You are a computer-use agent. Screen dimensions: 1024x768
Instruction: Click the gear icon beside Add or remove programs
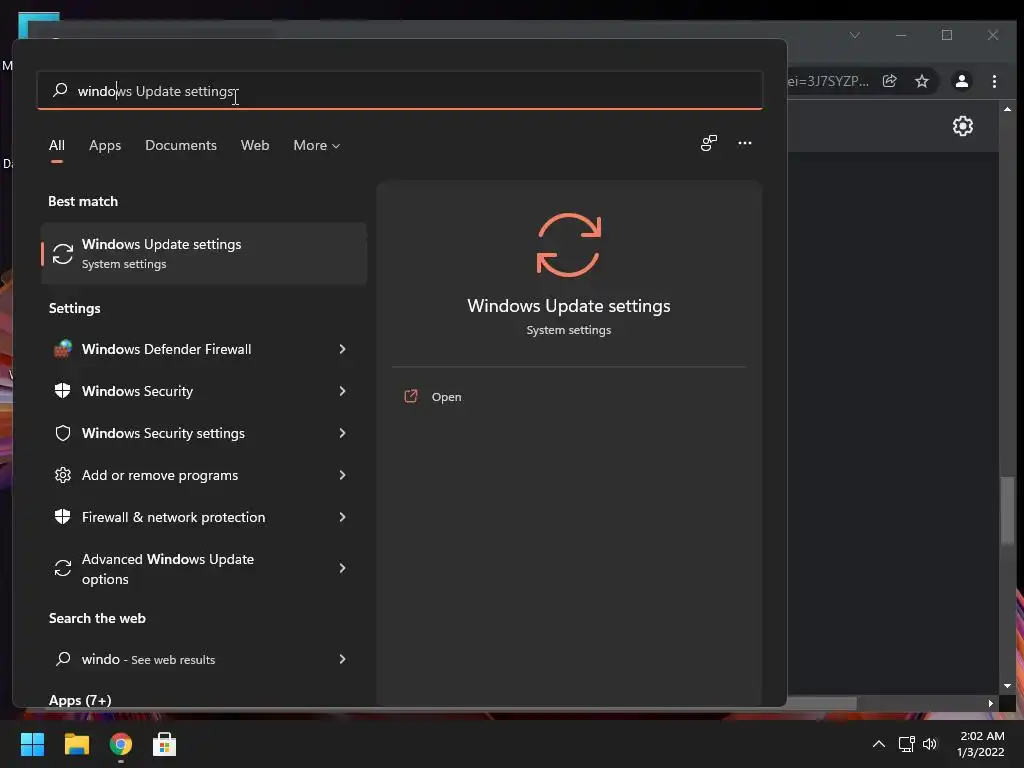[x=63, y=475]
